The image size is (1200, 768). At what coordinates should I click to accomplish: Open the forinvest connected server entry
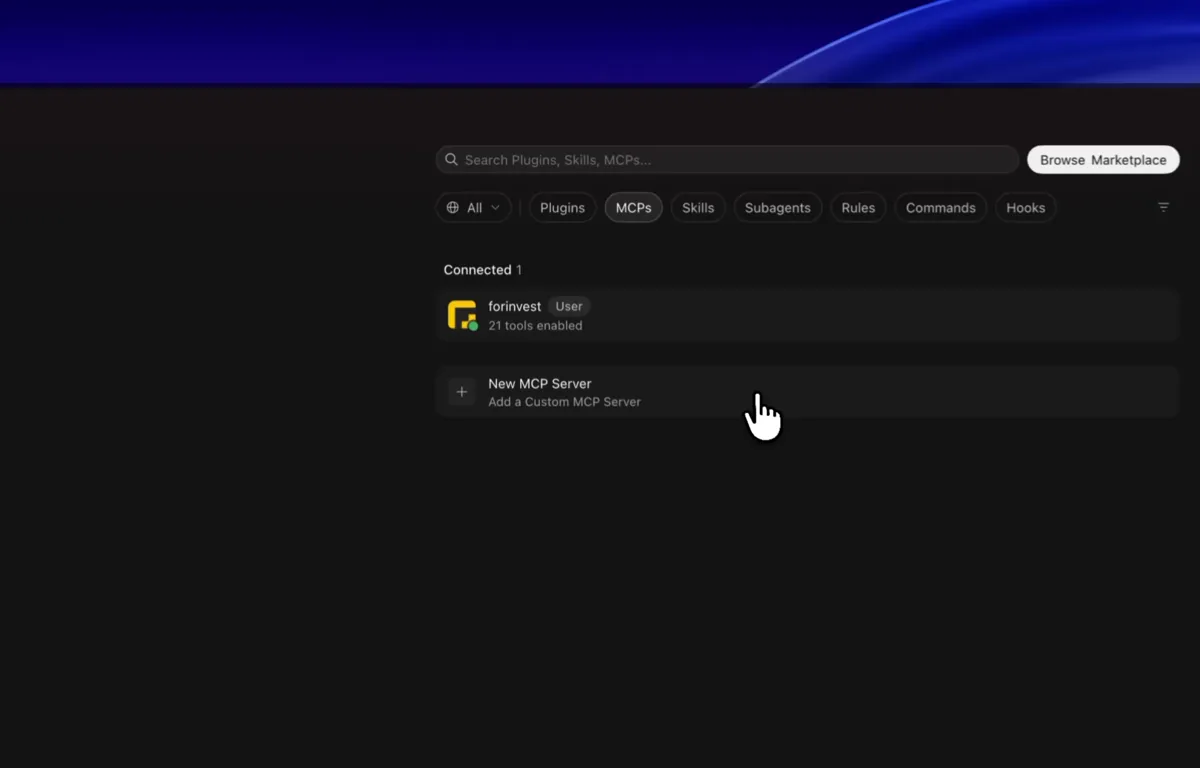click(807, 315)
